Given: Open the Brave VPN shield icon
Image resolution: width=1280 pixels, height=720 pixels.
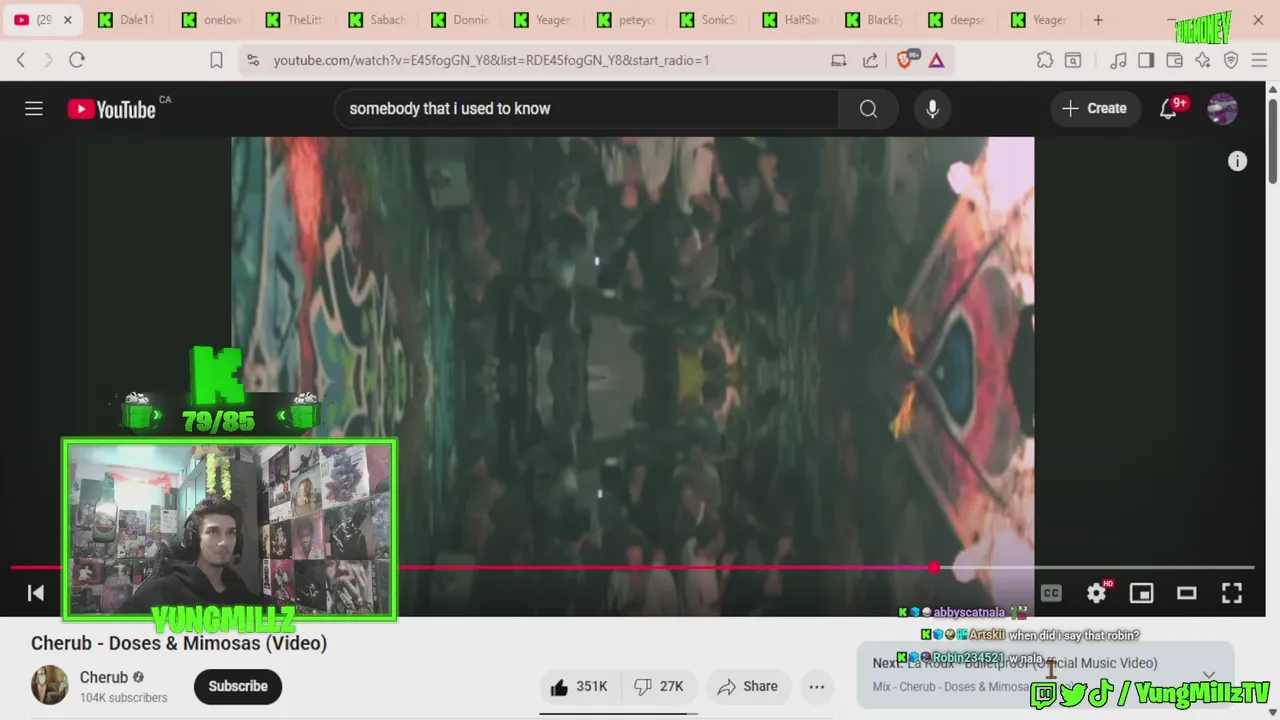Looking at the screenshot, I should click(x=1231, y=60).
